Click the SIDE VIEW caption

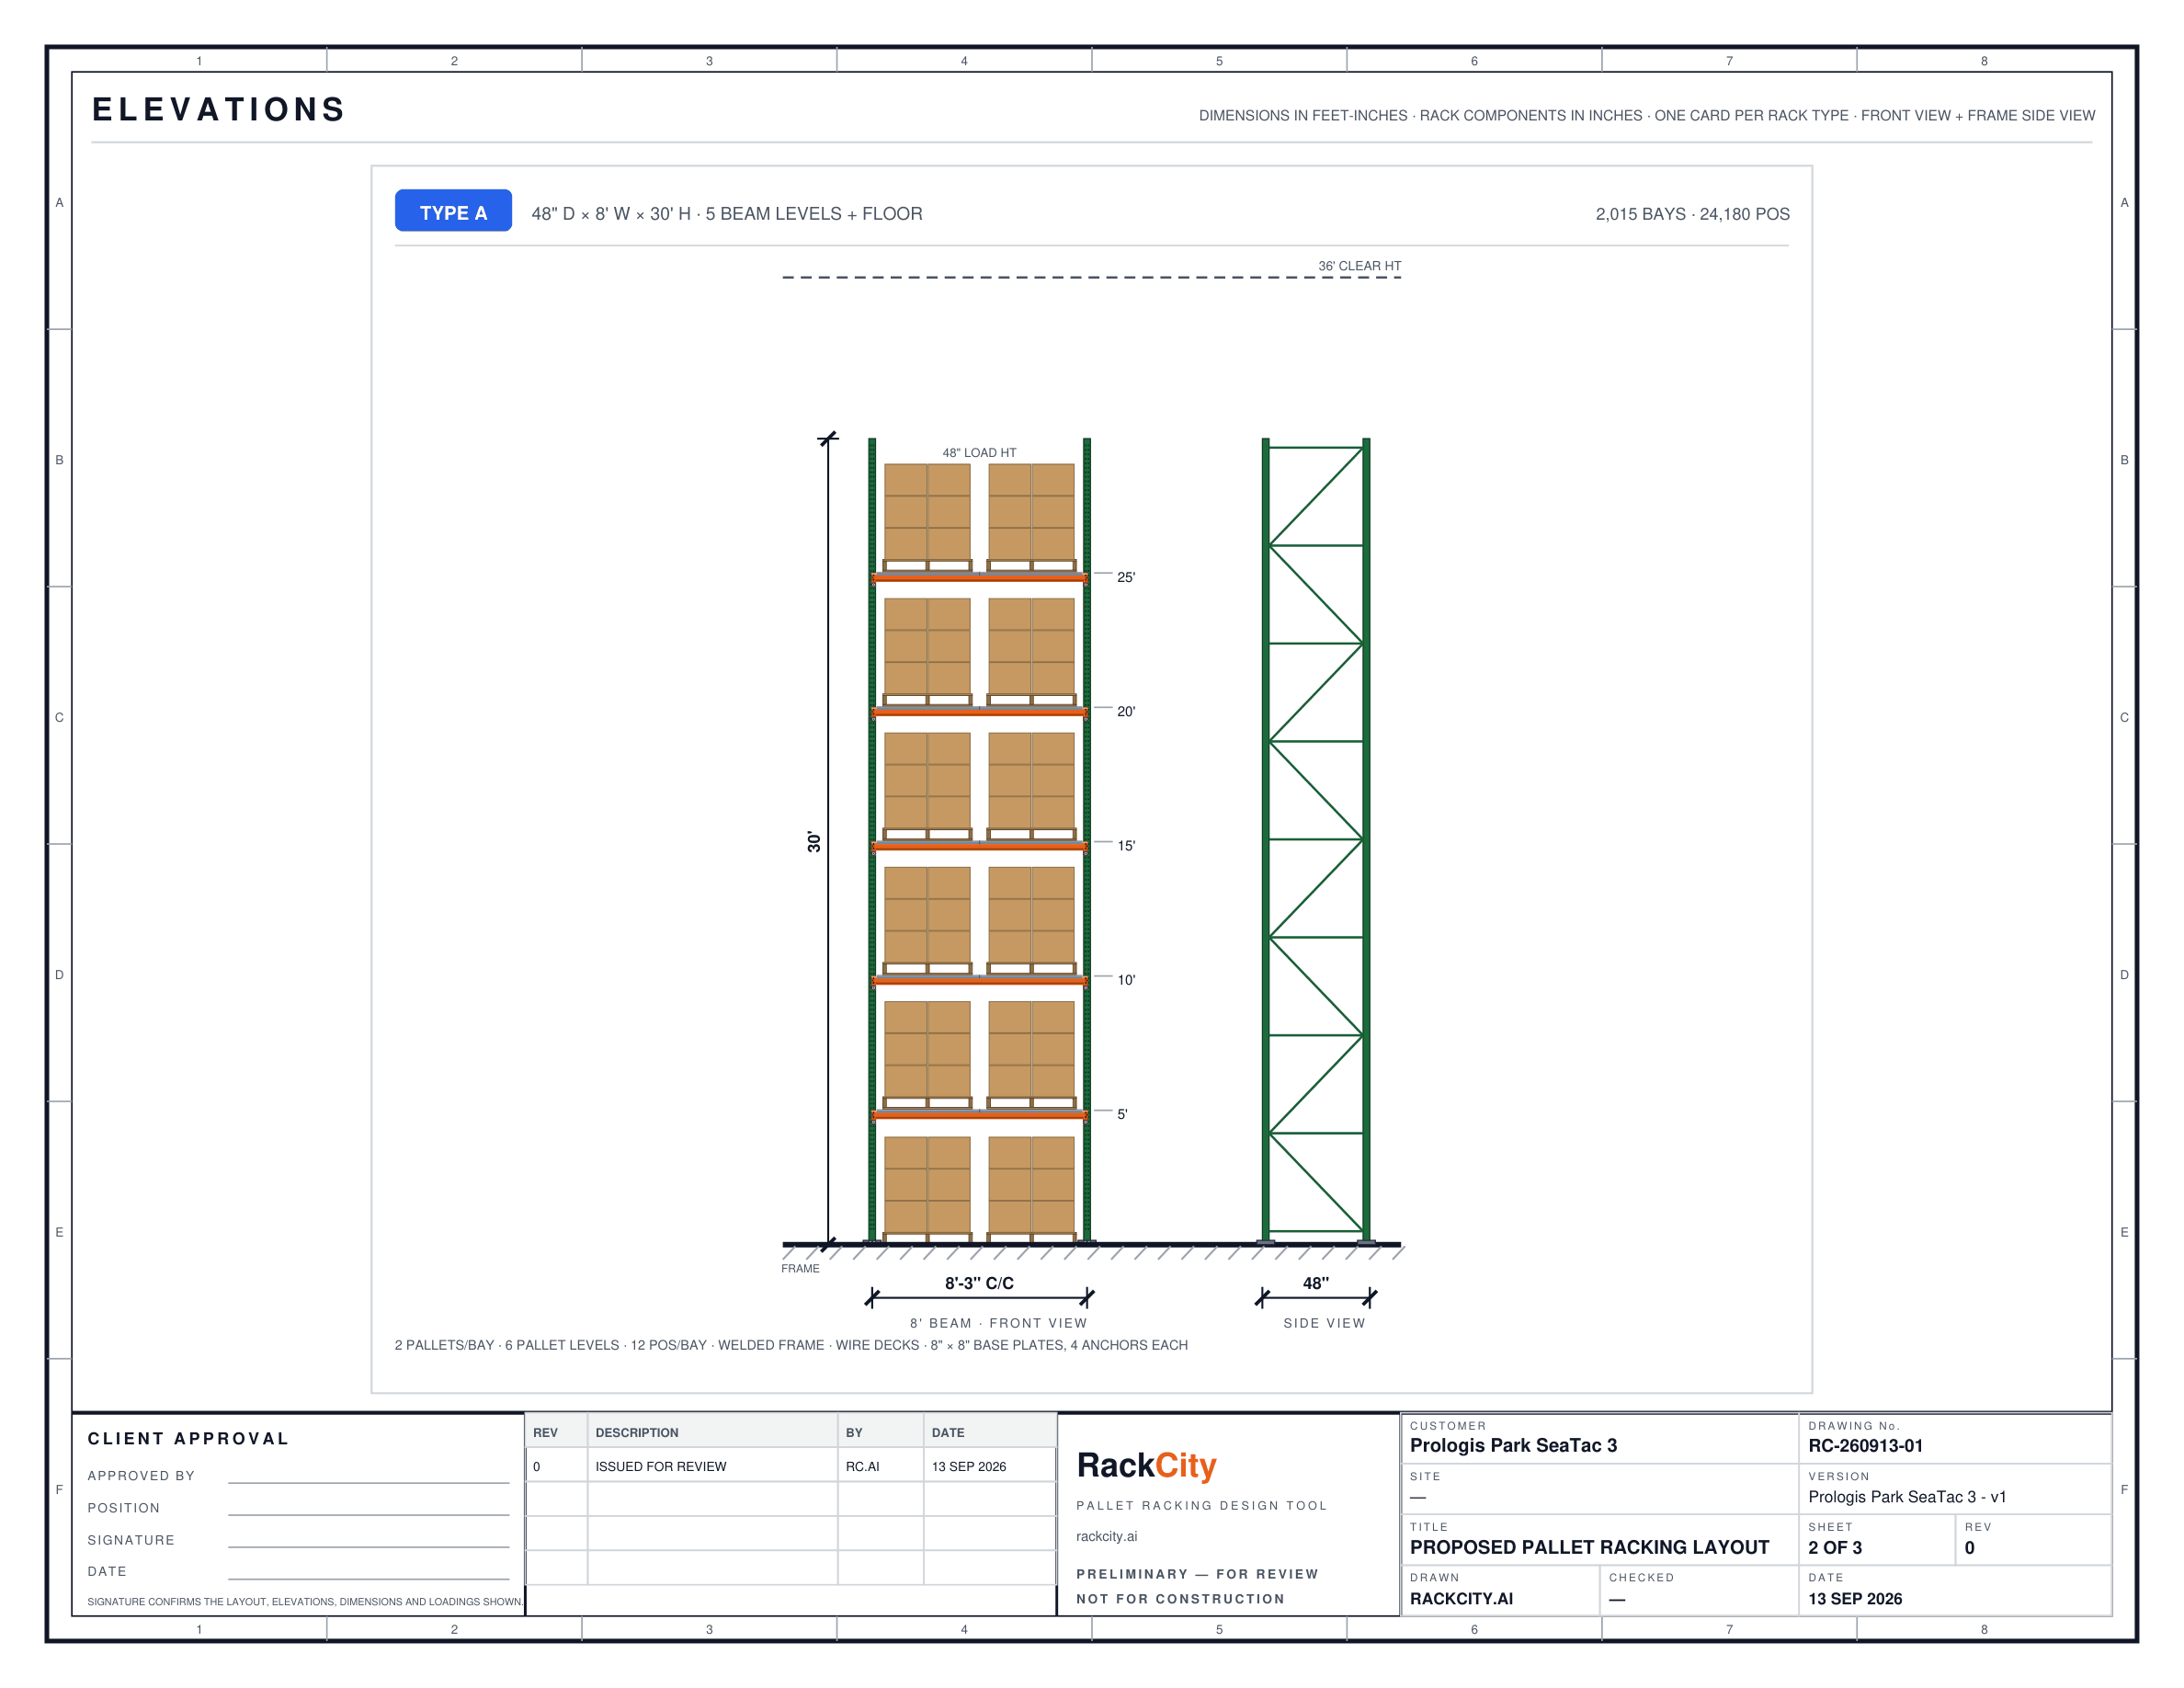[x=1324, y=1323]
